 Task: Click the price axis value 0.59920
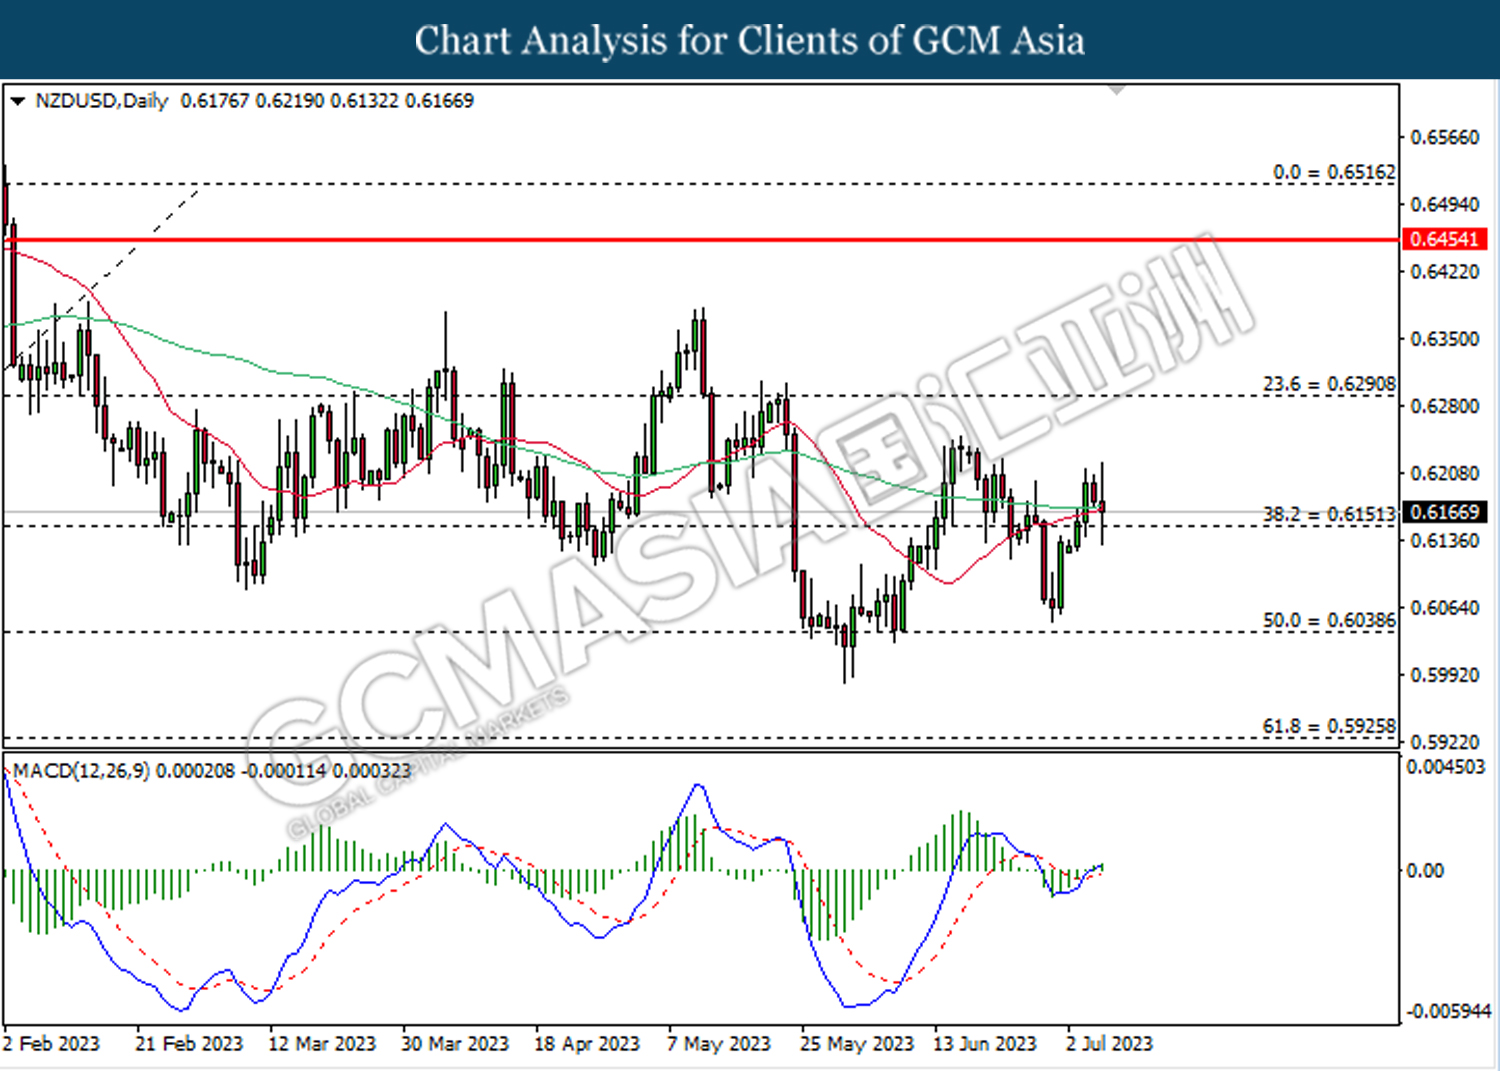(x=1444, y=675)
